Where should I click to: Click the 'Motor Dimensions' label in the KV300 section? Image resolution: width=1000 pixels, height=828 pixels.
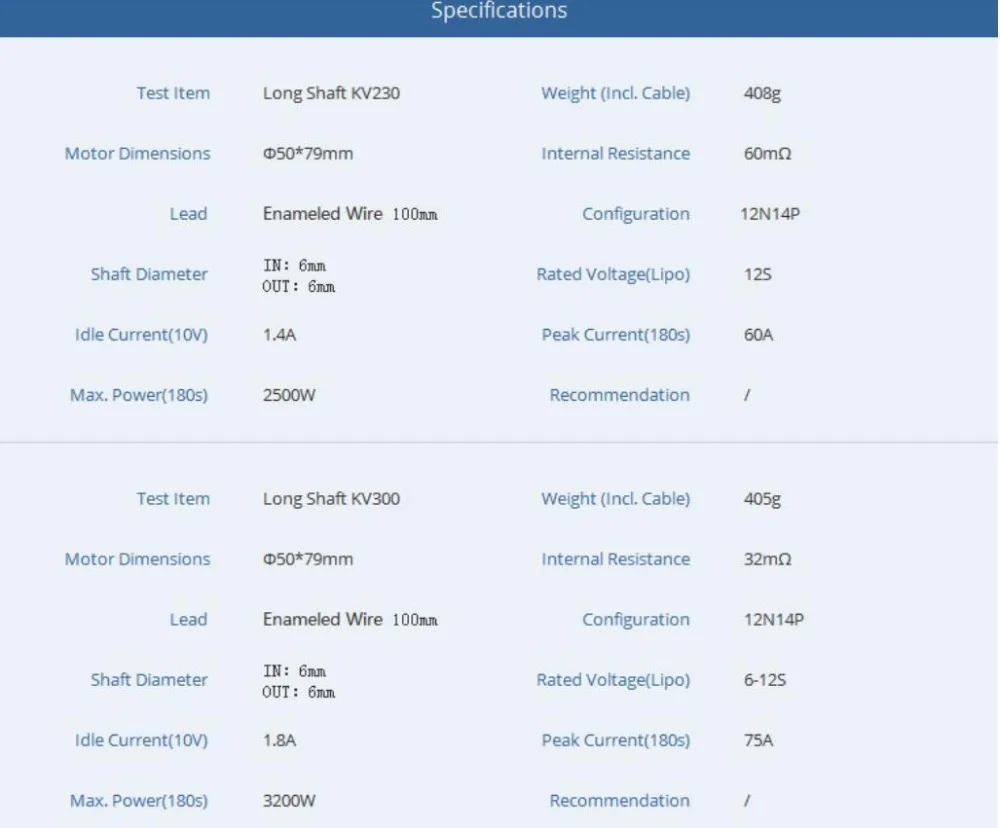pos(137,559)
